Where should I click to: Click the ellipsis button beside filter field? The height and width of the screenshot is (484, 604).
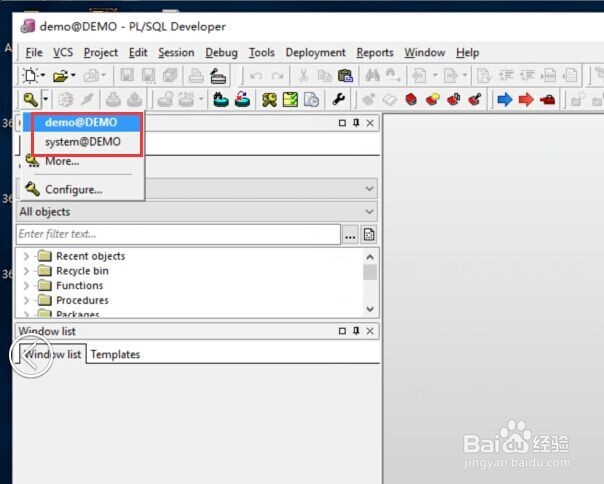coord(350,235)
